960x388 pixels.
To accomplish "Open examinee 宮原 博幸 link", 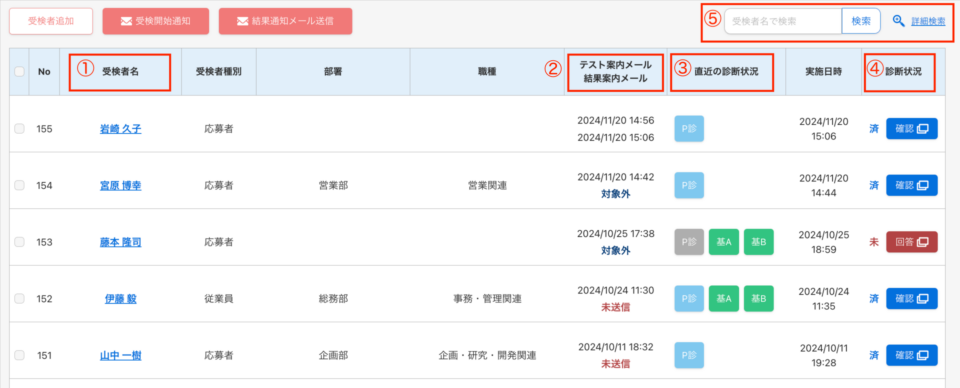I will click(x=121, y=185).
